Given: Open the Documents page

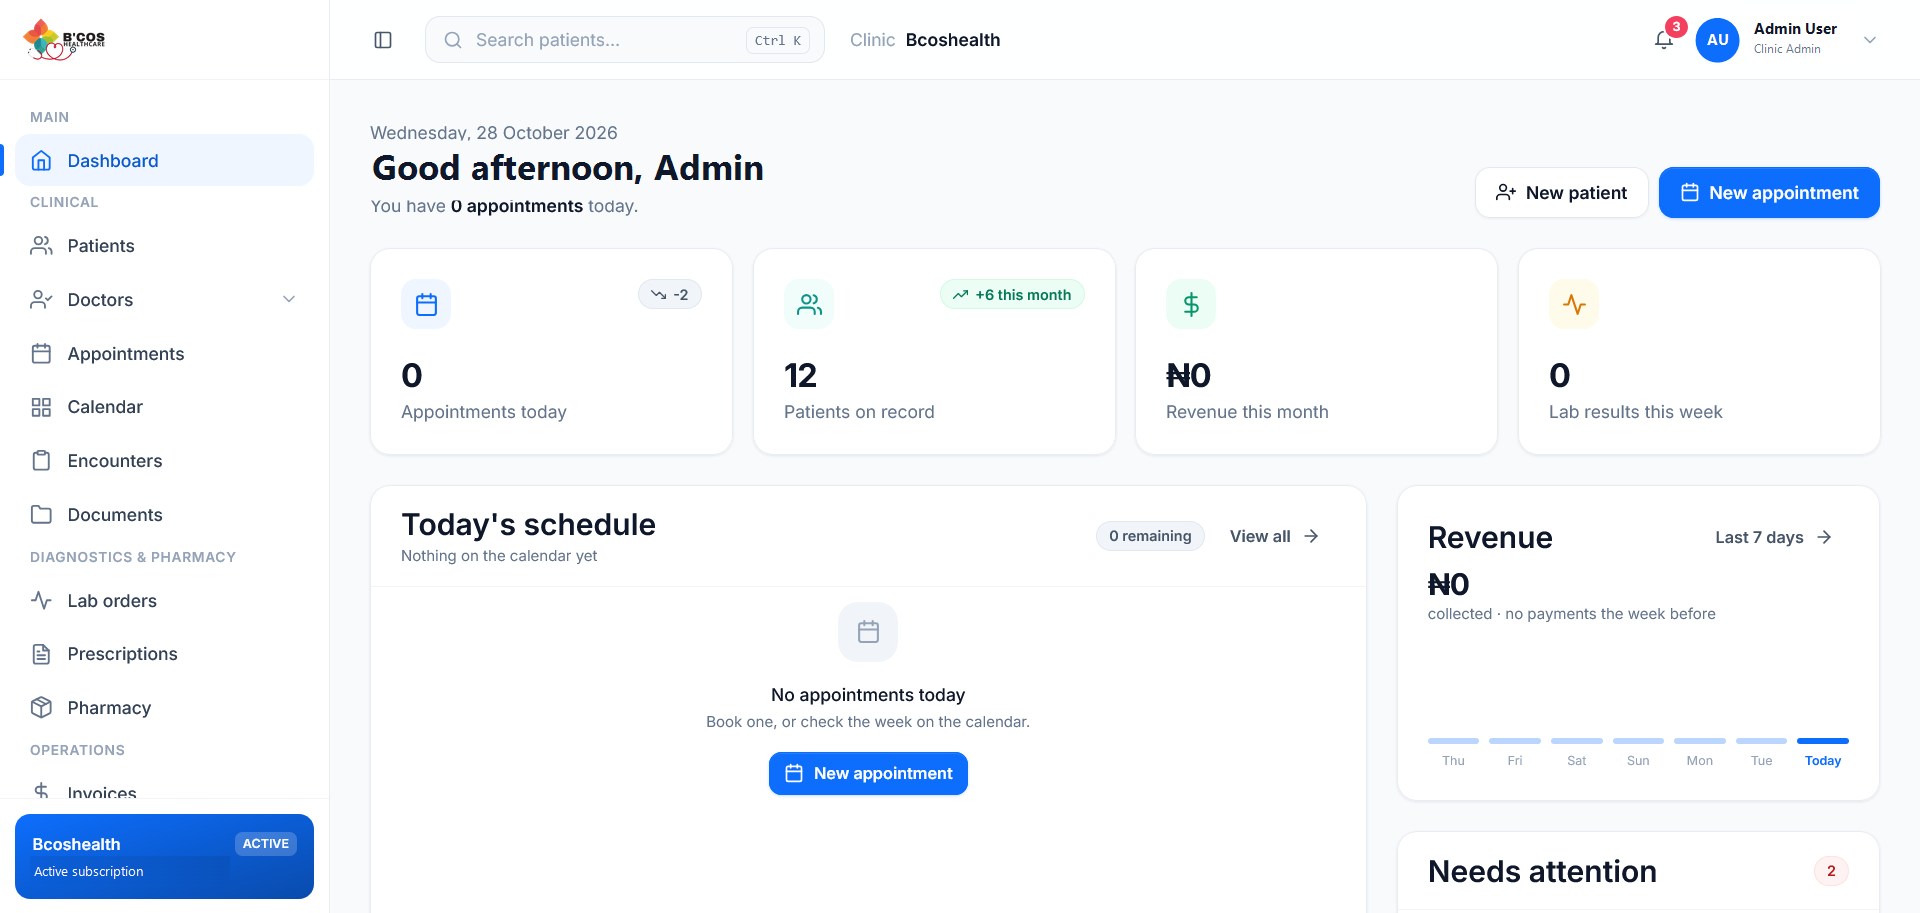Looking at the screenshot, I should pos(164,515).
